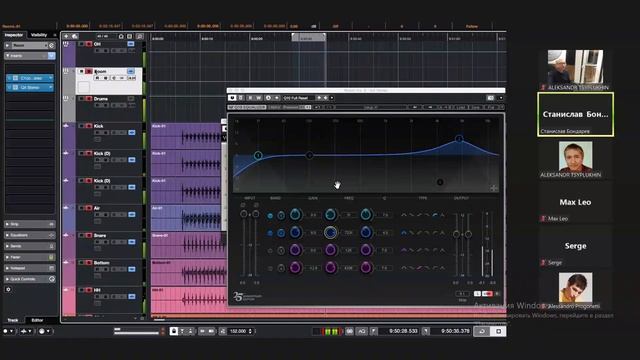
Task: Click the left input fader handle
Action: tap(244, 214)
